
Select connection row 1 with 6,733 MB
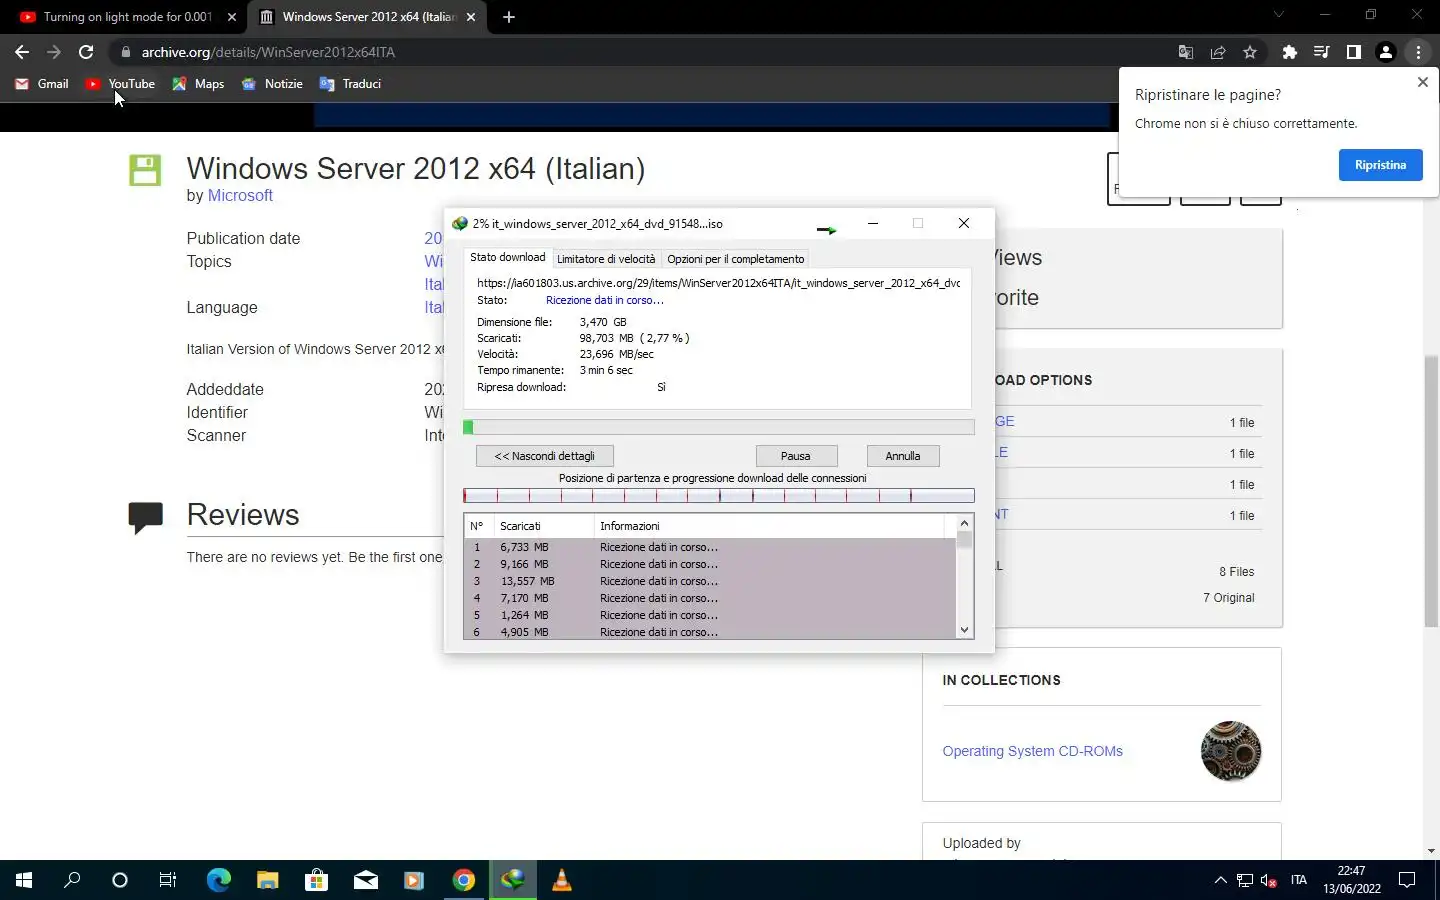click(710, 547)
